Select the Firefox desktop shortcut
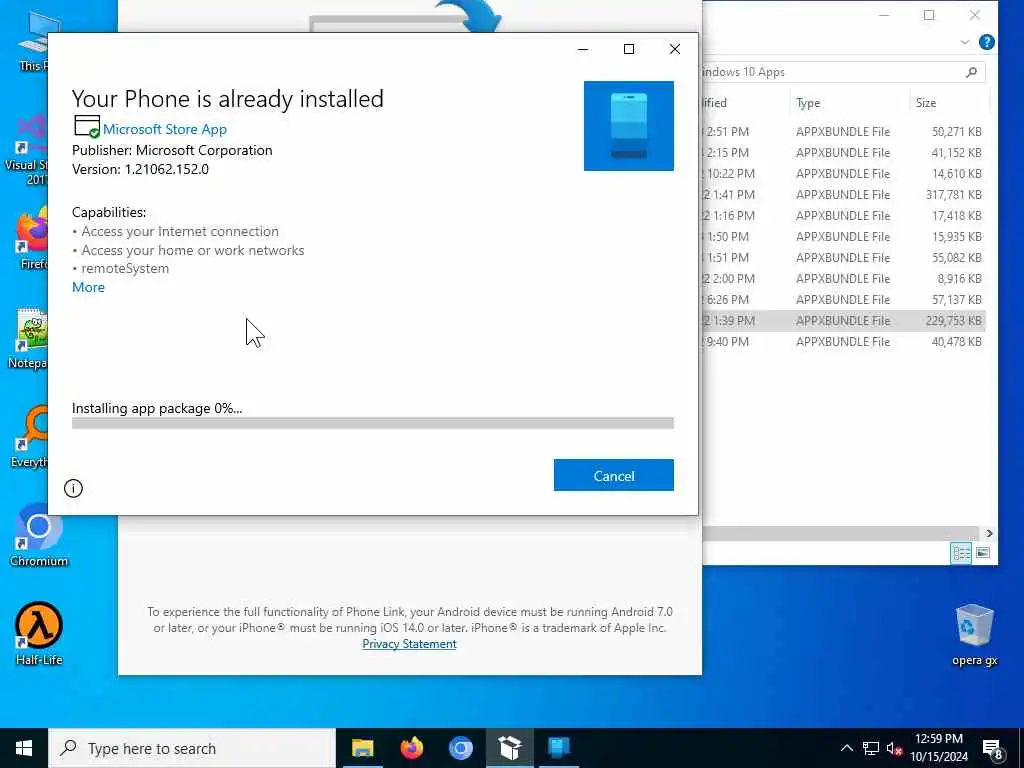This screenshot has height=768, width=1024. pos(33,238)
